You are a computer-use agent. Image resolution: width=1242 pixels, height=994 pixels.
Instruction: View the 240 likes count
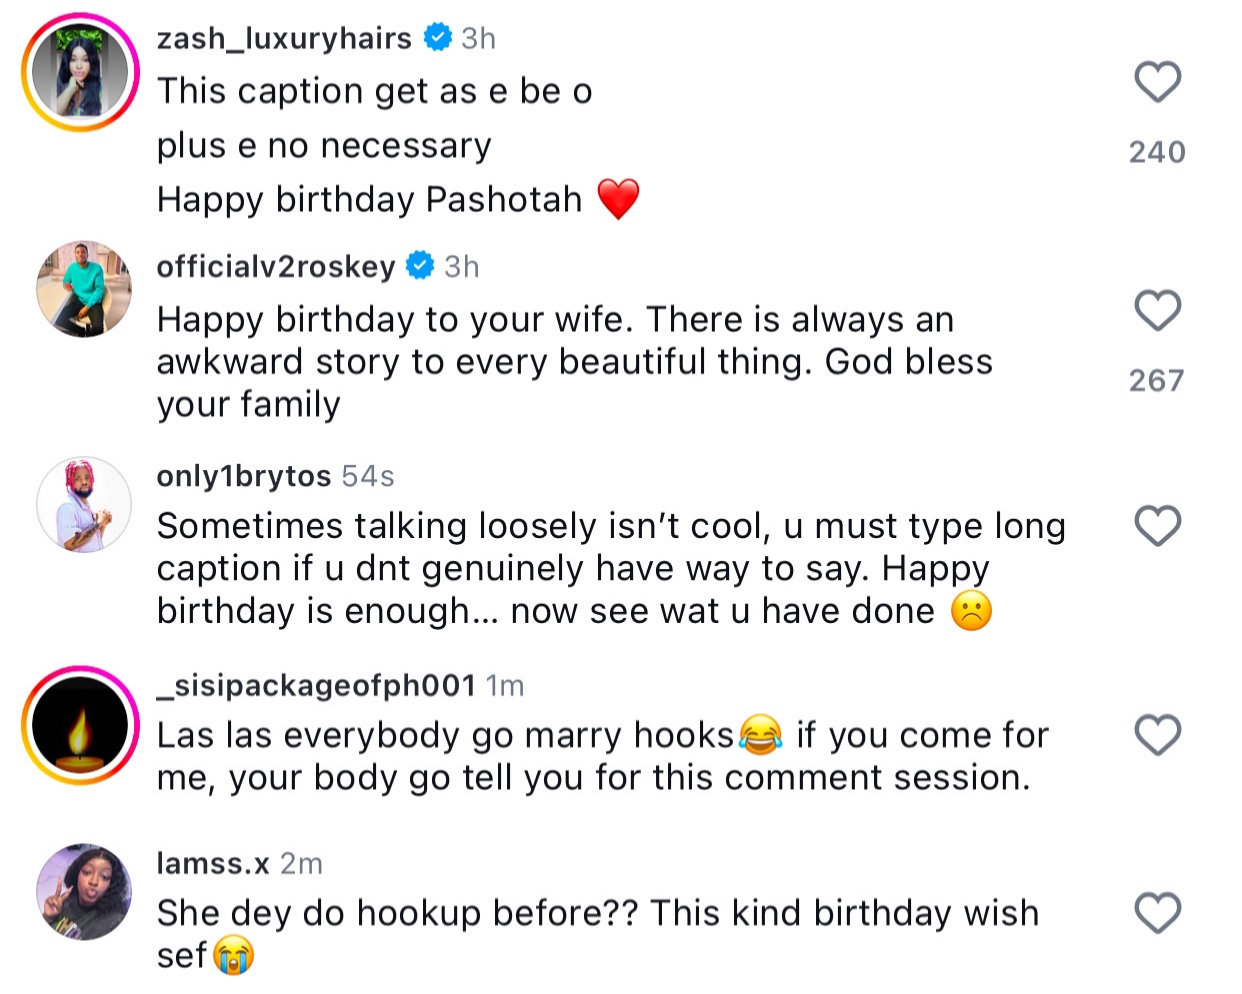click(x=1157, y=152)
